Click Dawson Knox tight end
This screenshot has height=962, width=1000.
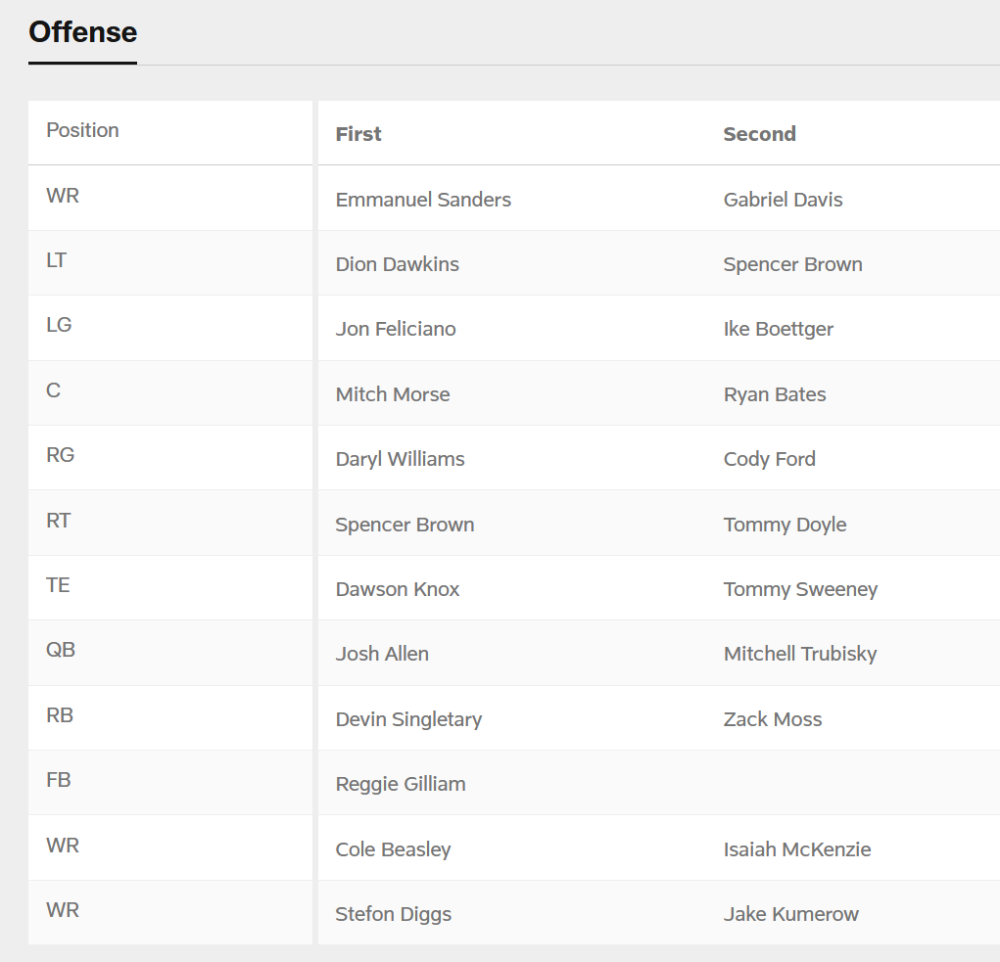(x=397, y=589)
